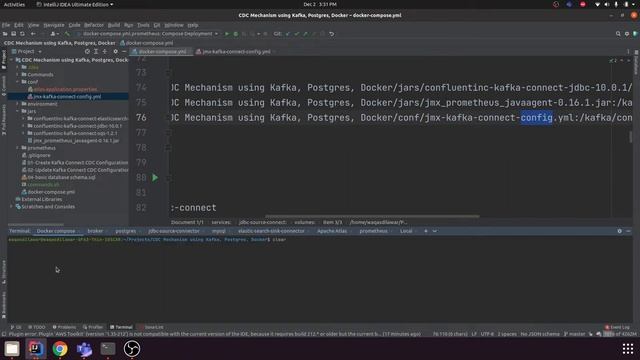
Task: Expand the prometheus folder
Action: 18,148
